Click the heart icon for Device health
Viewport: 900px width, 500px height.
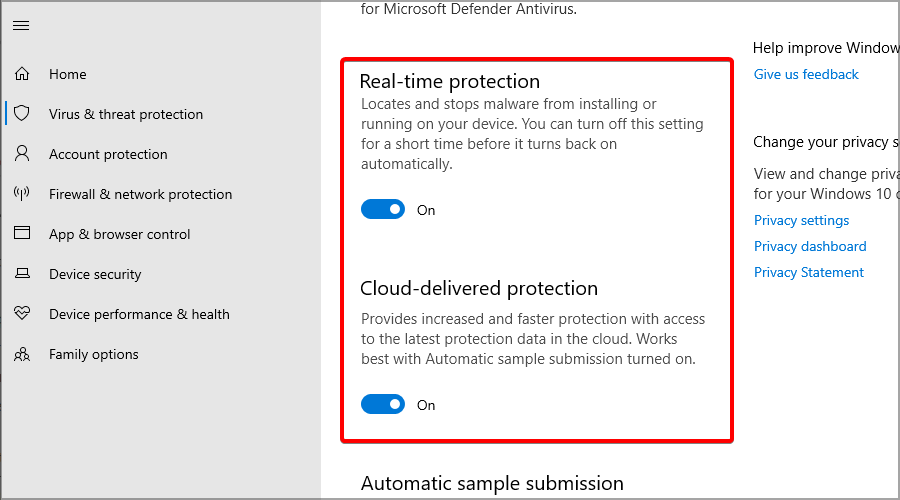(x=22, y=313)
